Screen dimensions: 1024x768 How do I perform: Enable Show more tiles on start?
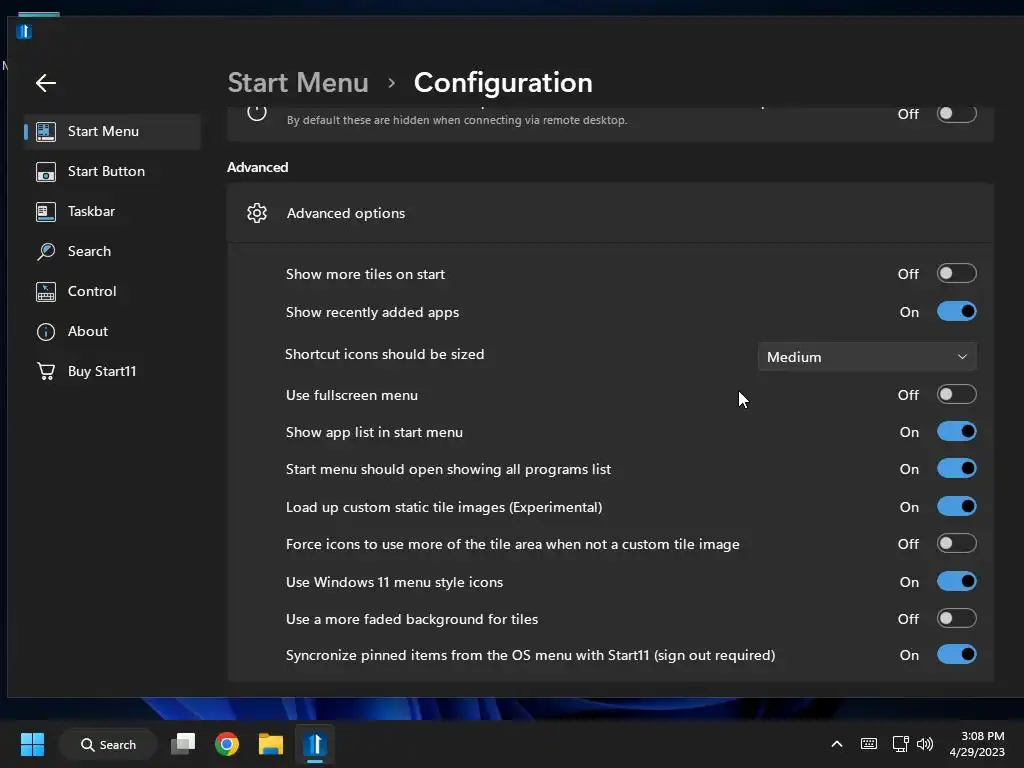coord(957,273)
